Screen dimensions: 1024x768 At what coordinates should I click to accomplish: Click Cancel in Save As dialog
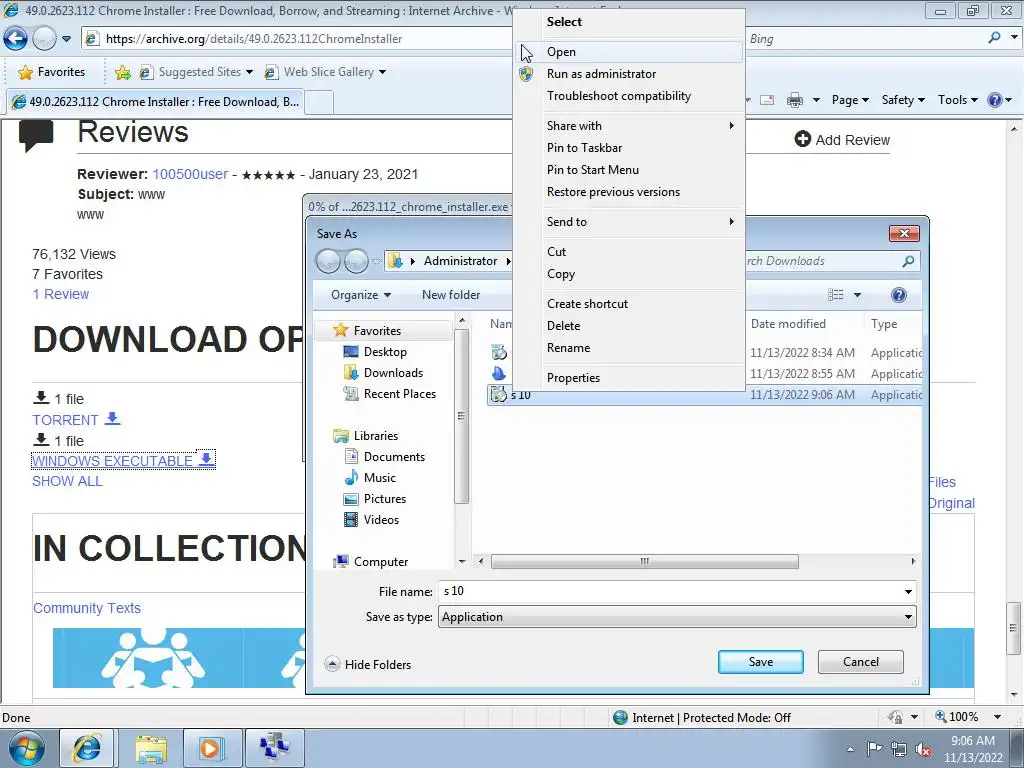point(861,662)
